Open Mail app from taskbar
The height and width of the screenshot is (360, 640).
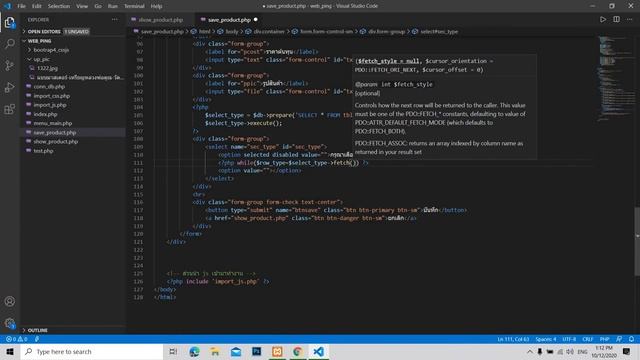(236, 351)
